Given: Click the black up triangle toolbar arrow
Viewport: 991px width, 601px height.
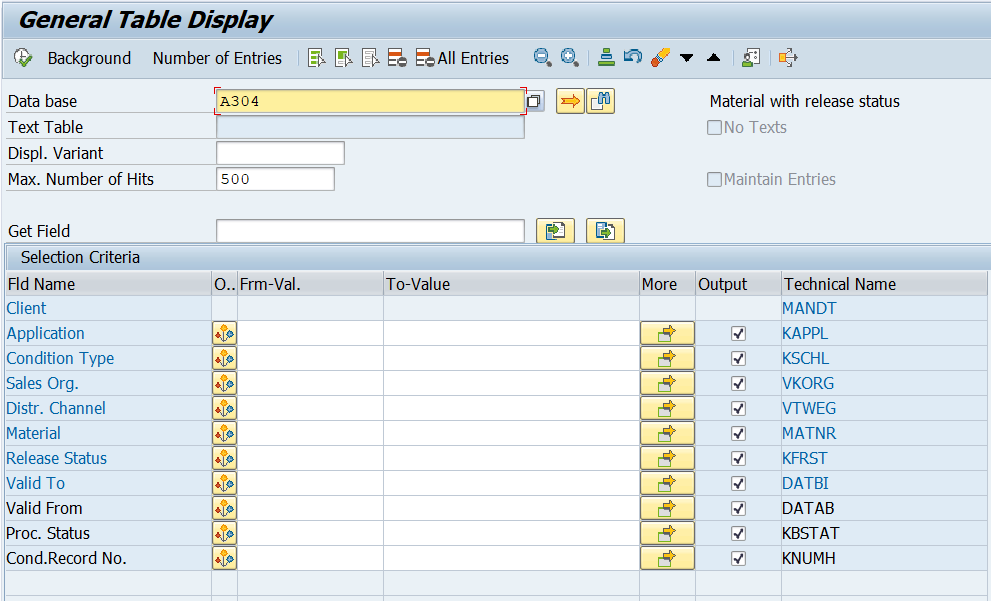Looking at the screenshot, I should [x=714, y=58].
